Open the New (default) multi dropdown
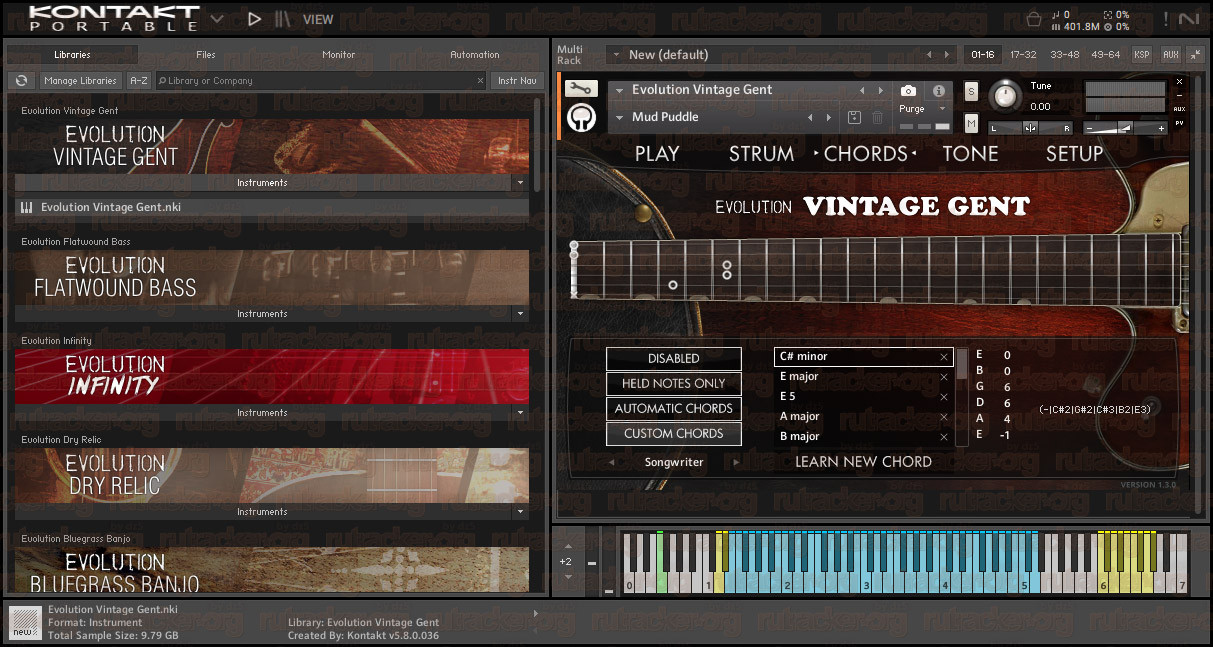Viewport: 1213px width, 647px height. click(x=615, y=55)
